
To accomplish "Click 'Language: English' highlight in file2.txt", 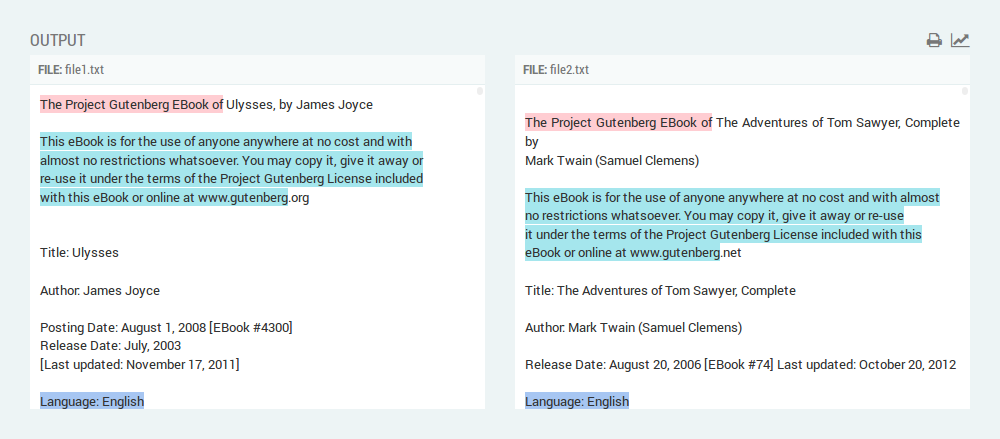I will pos(577,401).
